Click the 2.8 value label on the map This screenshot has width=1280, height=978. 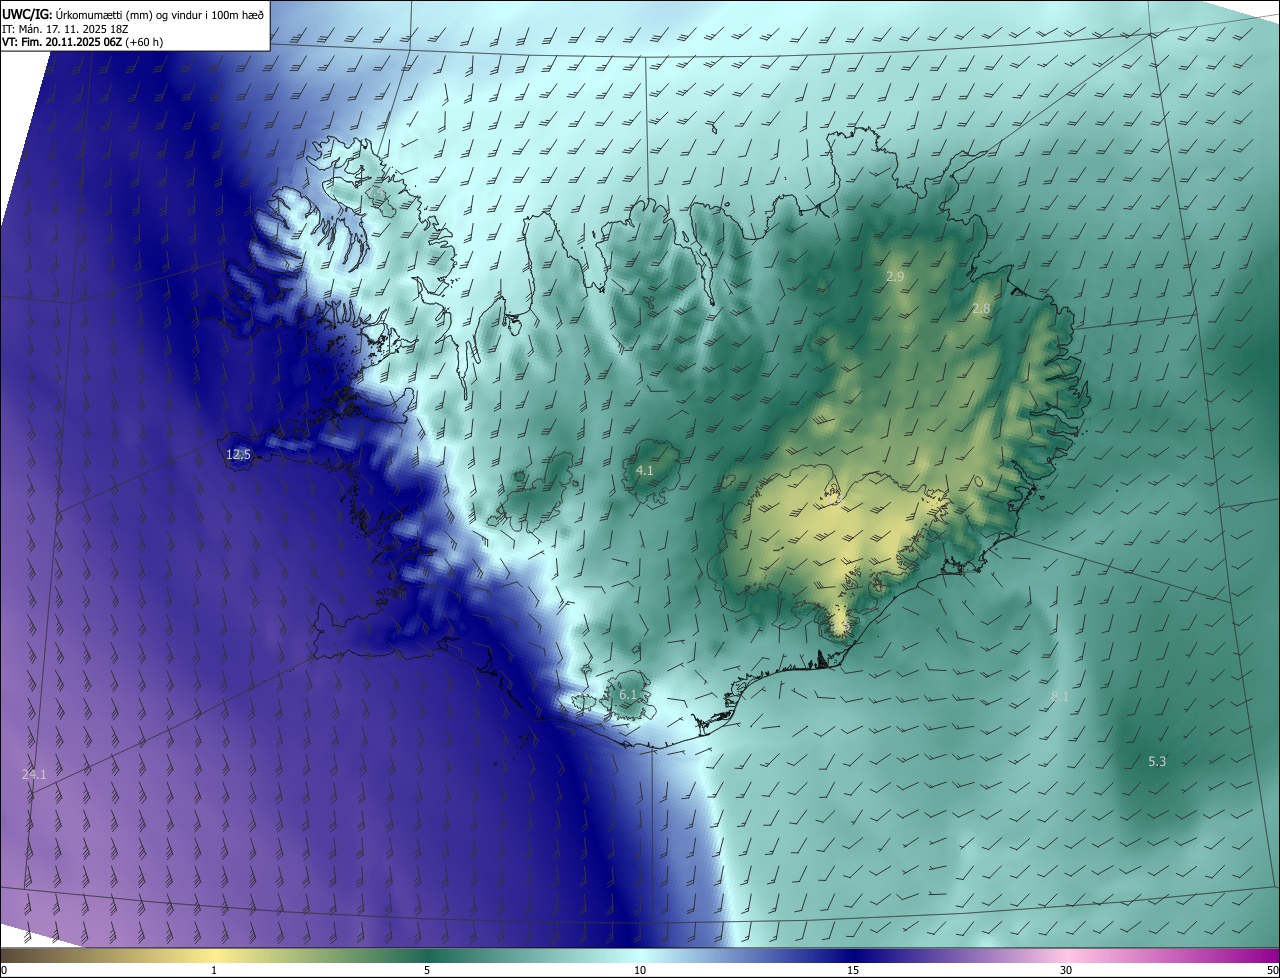(981, 309)
